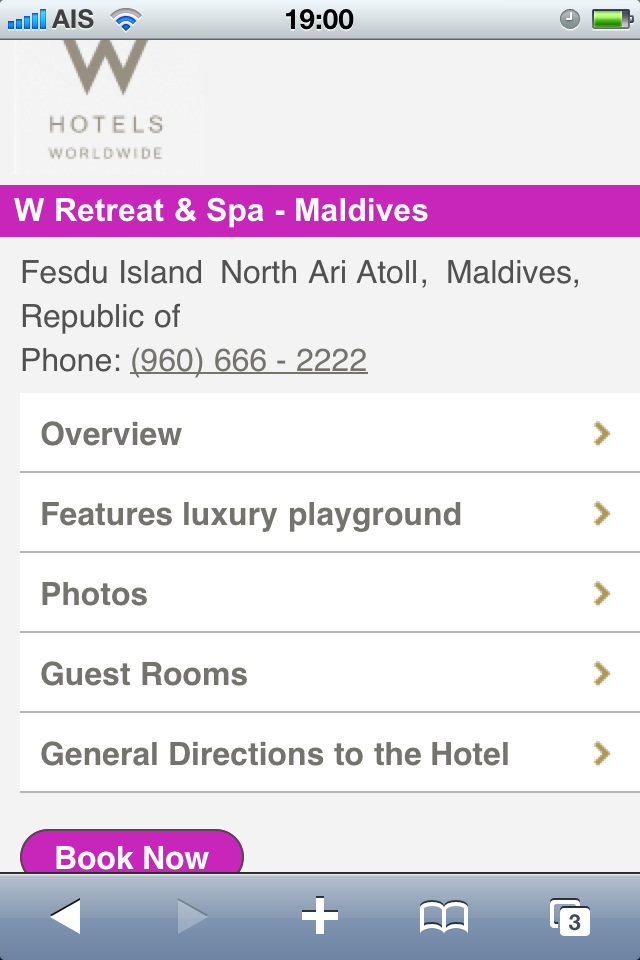Tap the W Hotels Worldwide logo
The width and height of the screenshot is (640, 960).
point(107,105)
